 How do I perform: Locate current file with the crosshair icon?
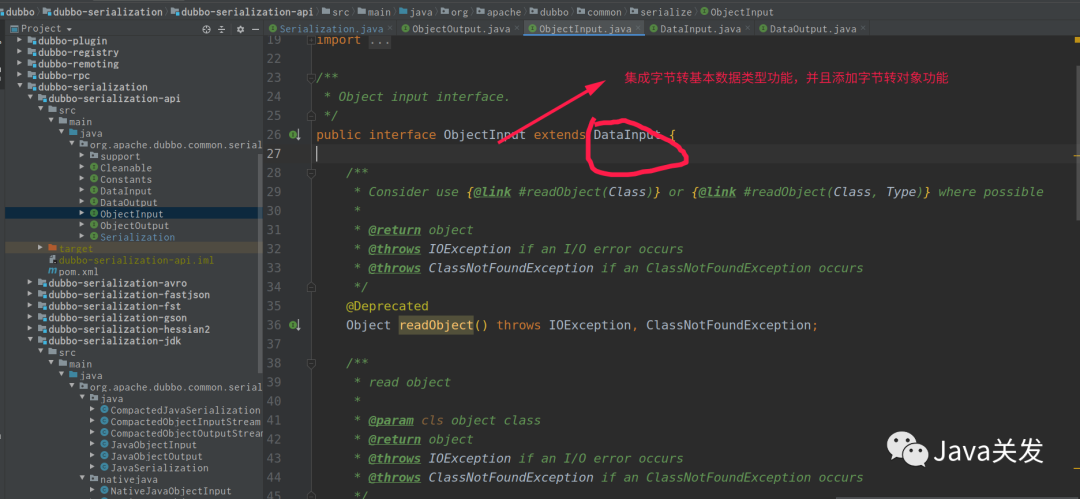pyautogui.click(x=206, y=29)
